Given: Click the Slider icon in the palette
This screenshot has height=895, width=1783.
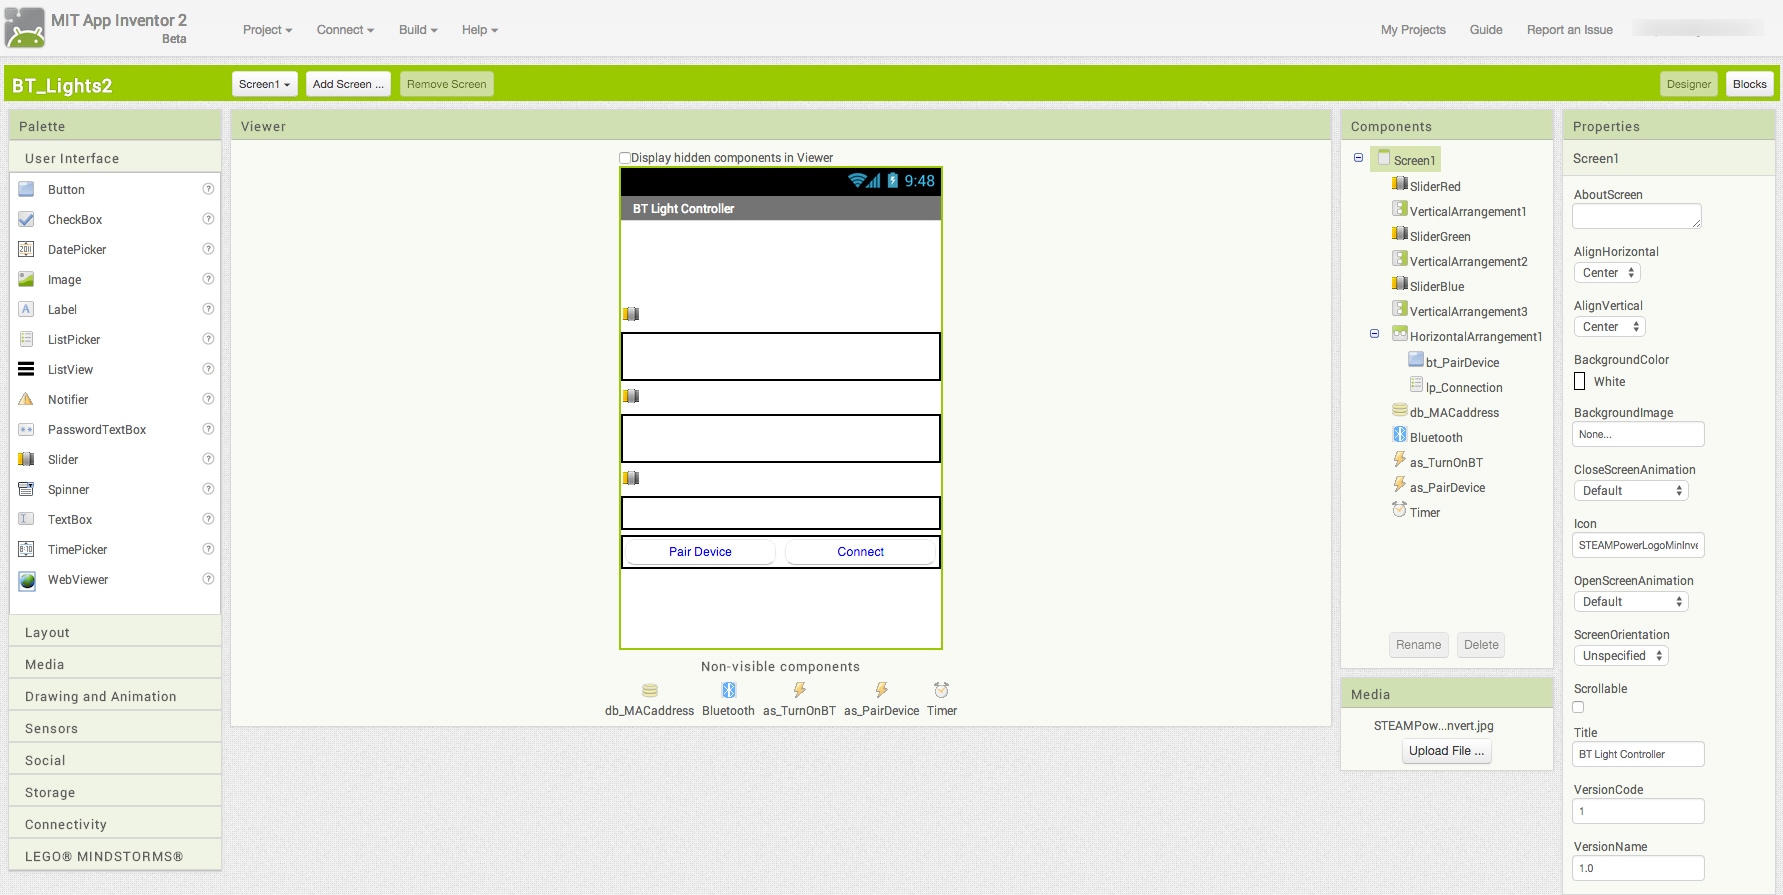Looking at the screenshot, I should tap(27, 460).
